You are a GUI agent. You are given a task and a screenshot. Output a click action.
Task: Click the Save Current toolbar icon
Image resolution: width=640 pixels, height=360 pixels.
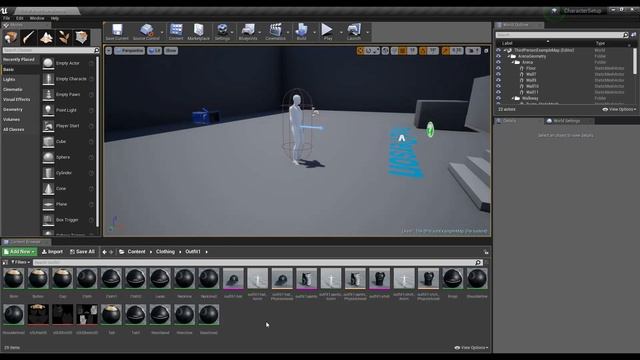[117, 31]
